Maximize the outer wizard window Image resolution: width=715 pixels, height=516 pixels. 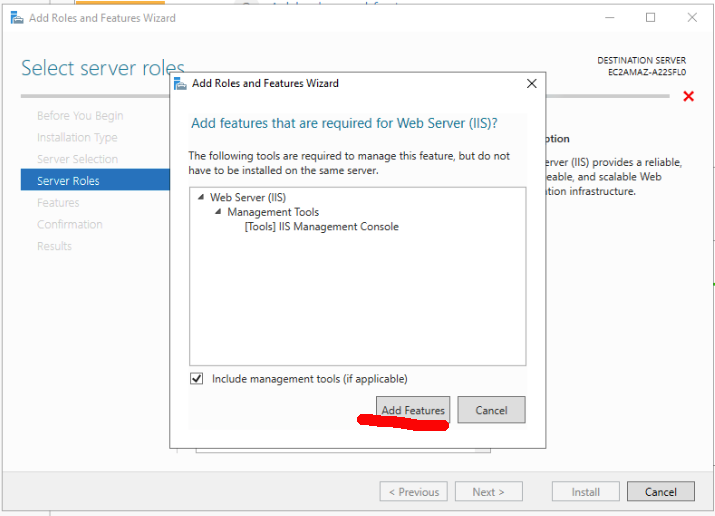pyautogui.click(x=650, y=18)
